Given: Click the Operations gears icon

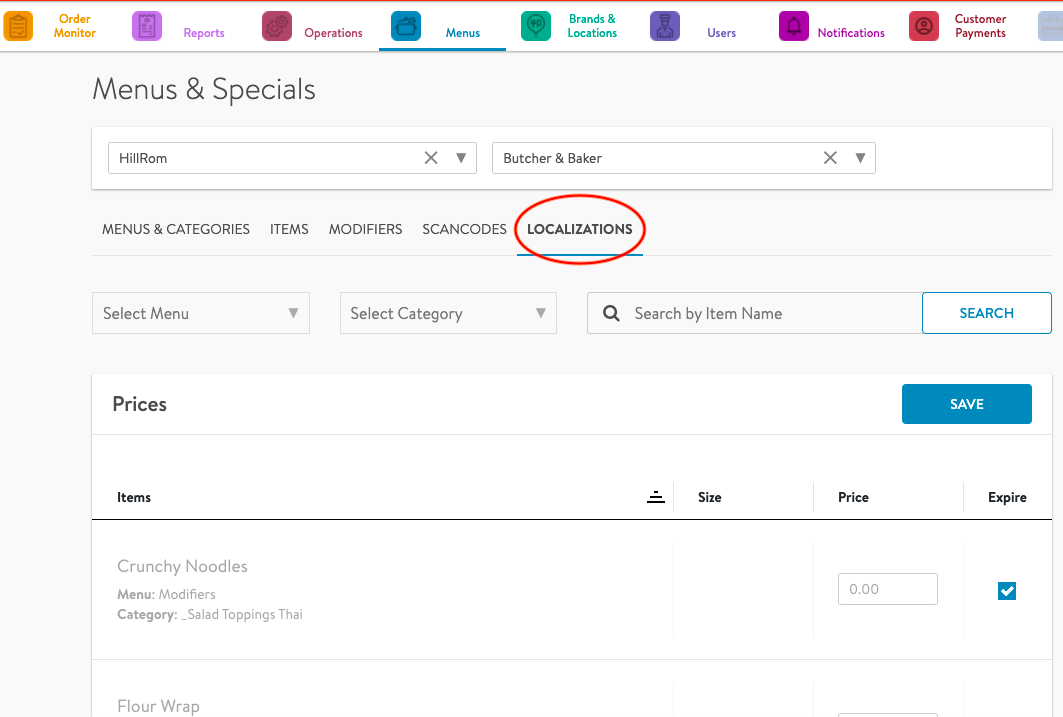Looking at the screenshot, I should point(277,26).
